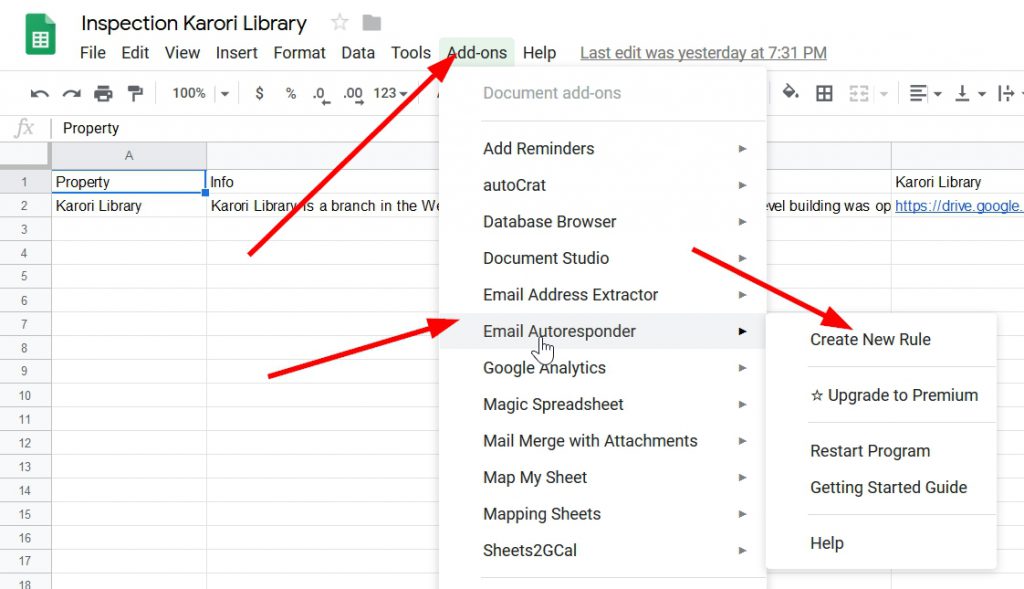Click the Undo icon in toolbar
1024x589 pixels.
coord(40,94)
